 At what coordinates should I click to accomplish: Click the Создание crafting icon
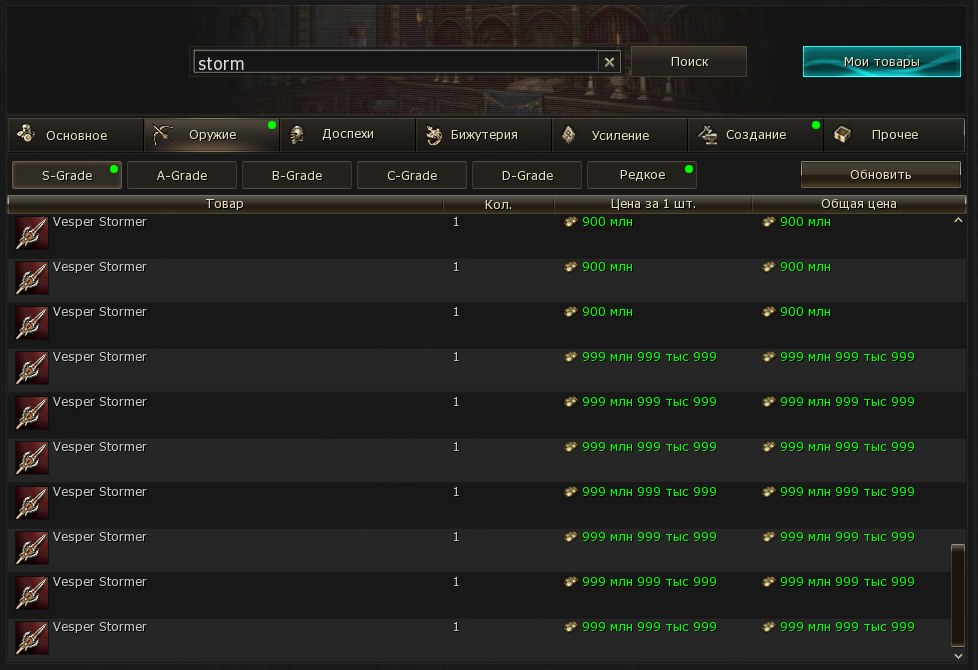click(x=707, y=134)
